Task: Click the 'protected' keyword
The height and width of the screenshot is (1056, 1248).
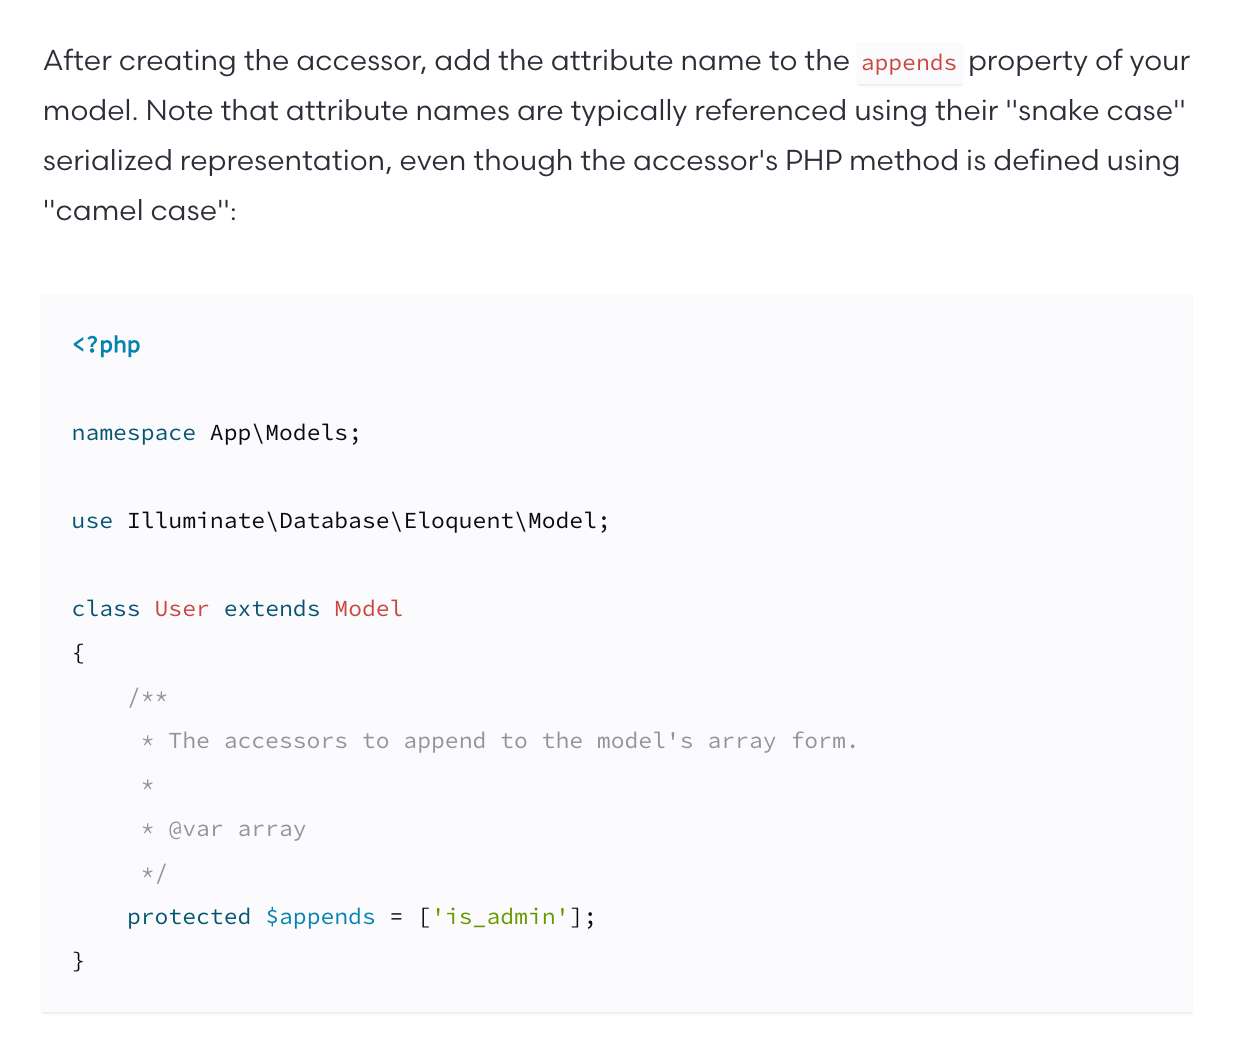Action: click(189, 917)
